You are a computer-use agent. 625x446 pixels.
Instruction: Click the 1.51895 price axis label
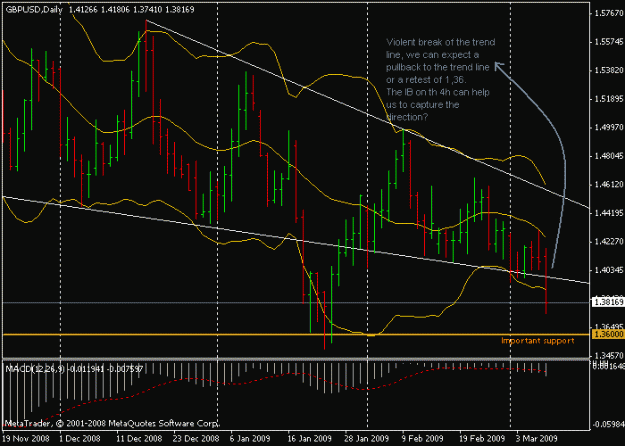pos(609,99)
